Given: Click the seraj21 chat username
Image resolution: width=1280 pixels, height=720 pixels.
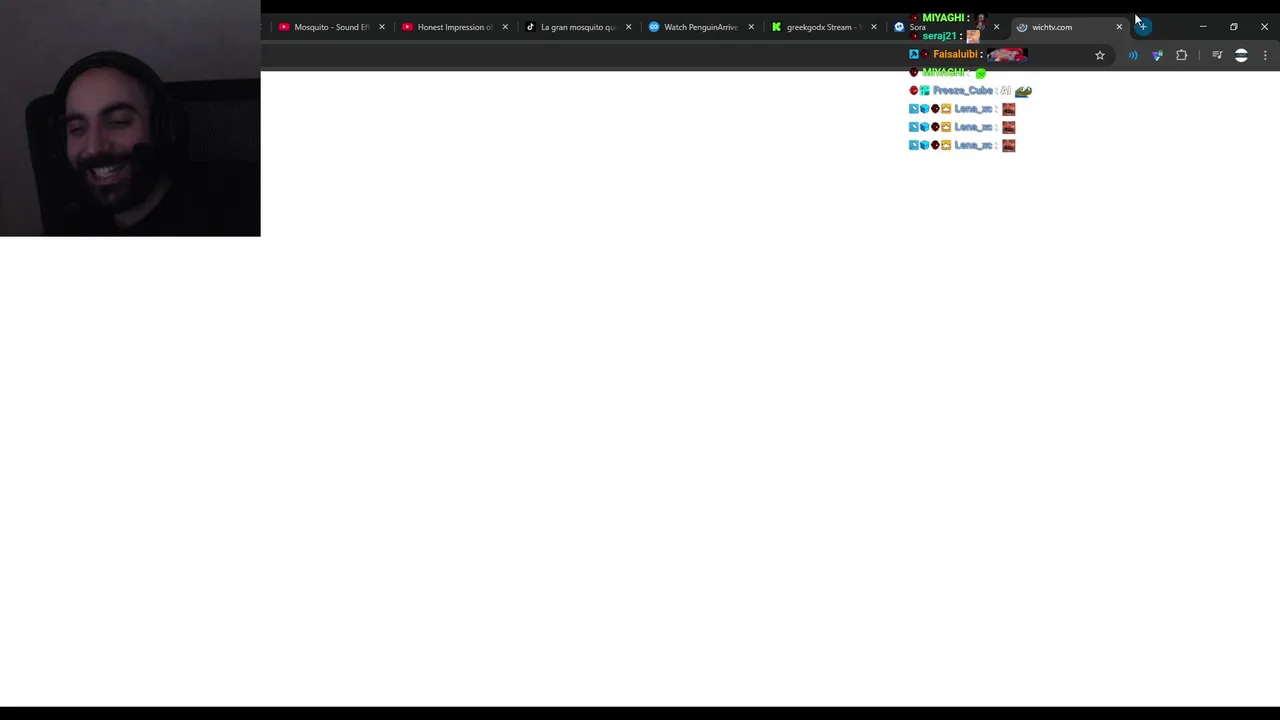Looking at the screenshot, I should (x=939, y=36).
